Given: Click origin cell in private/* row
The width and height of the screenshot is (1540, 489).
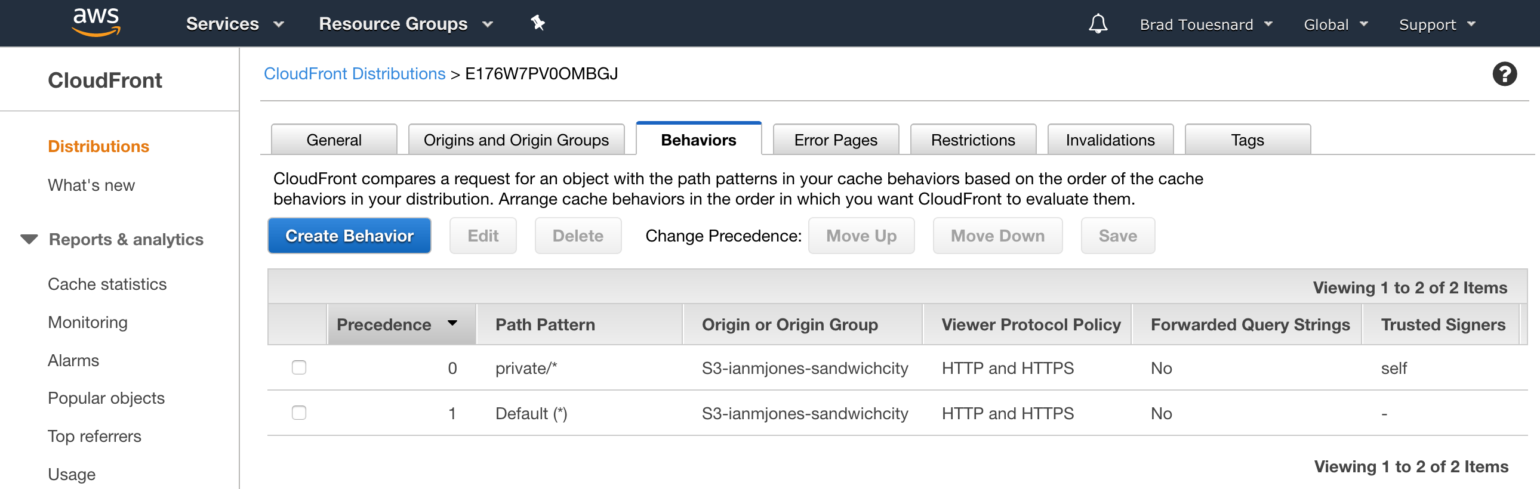Looking at the screenshot, I should pos(805,368).
